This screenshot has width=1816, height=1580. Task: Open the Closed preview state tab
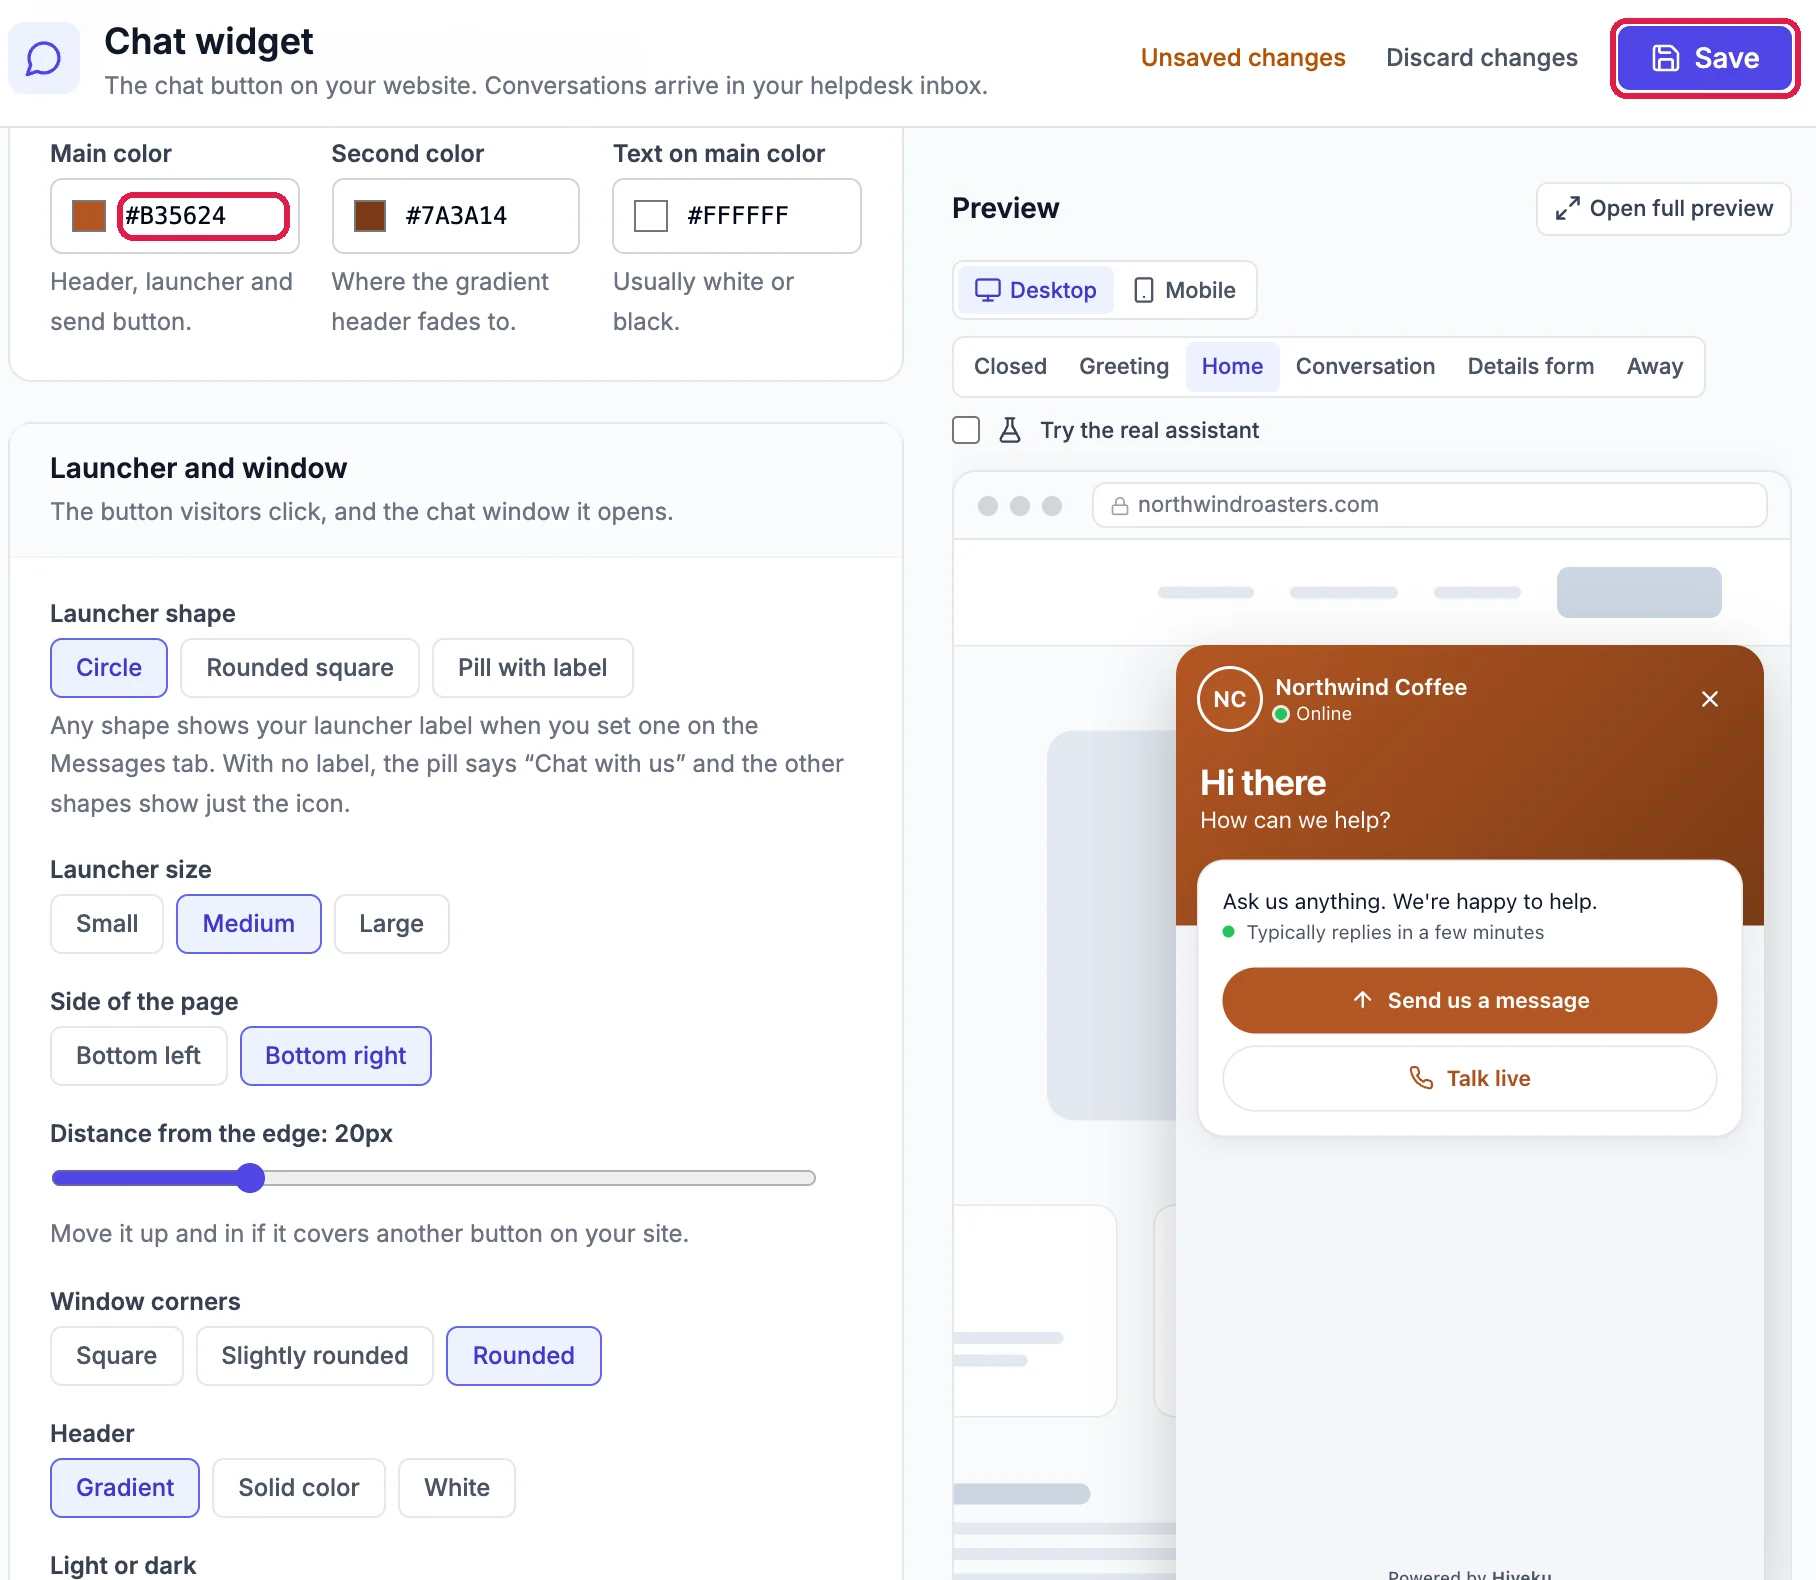[1010, 367]
